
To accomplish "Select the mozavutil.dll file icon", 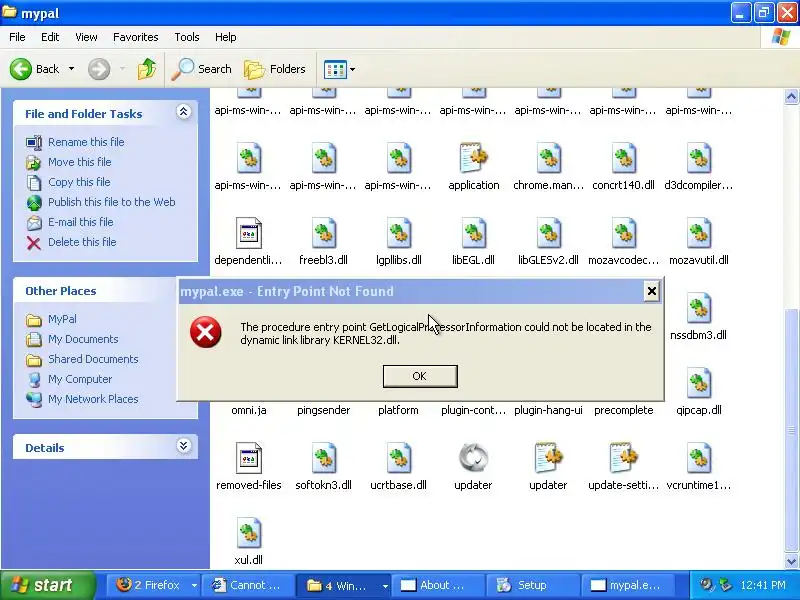I will (698, 233).
